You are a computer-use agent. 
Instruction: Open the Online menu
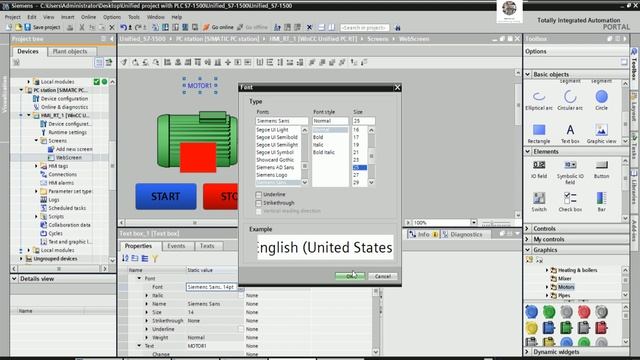[x=88, y=17]
